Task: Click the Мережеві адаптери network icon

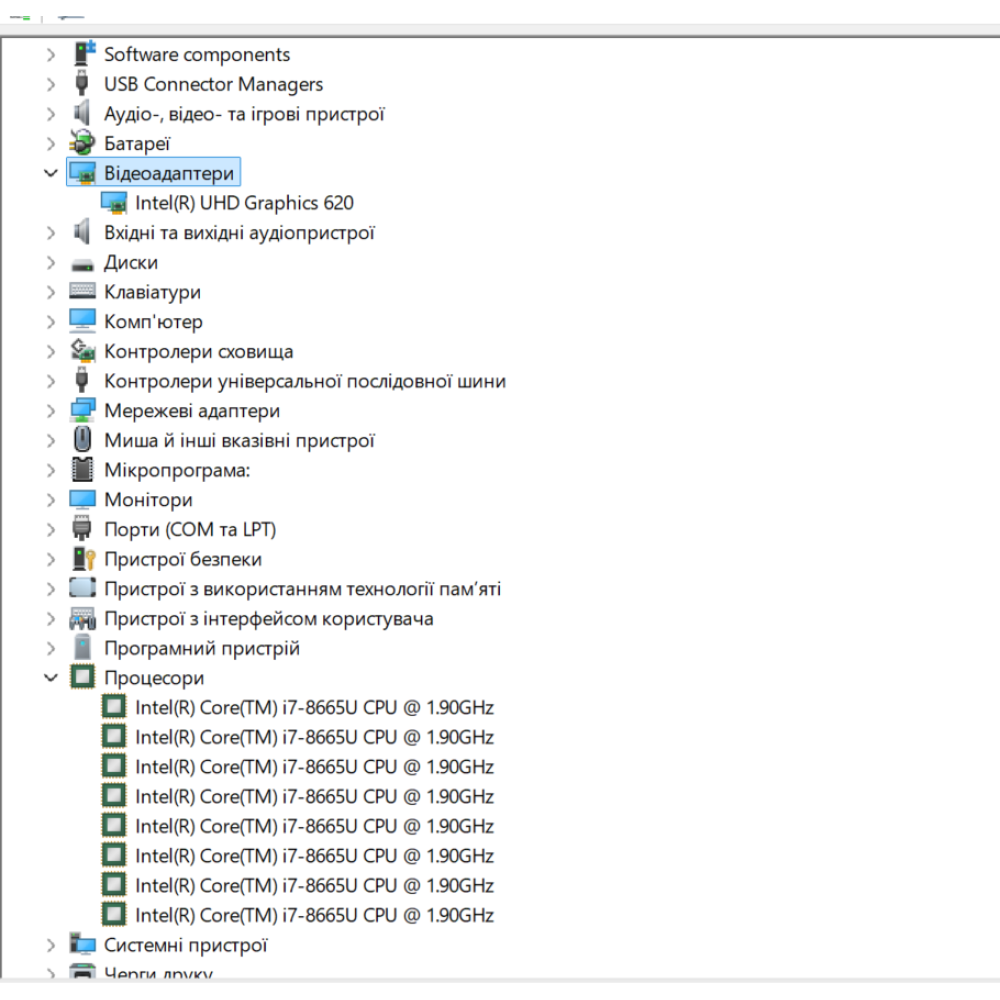Action: click(x=82, y=411)
